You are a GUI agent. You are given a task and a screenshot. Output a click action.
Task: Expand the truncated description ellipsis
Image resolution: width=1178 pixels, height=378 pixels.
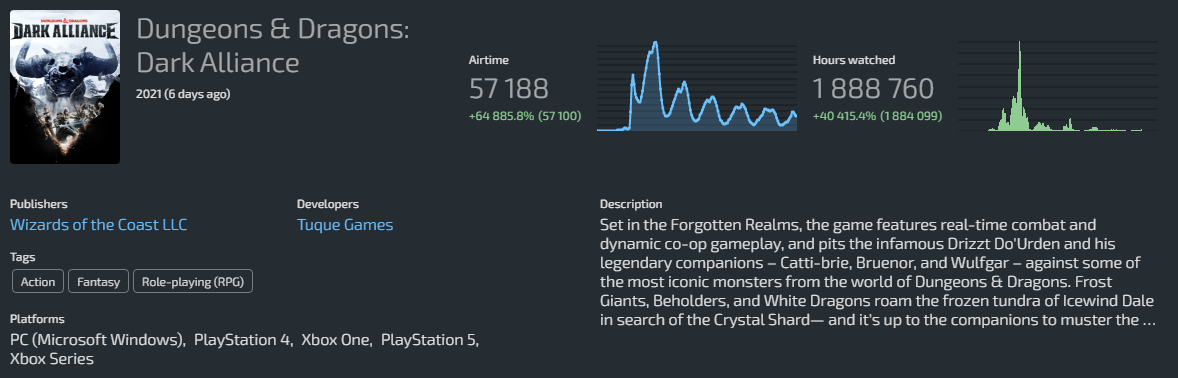tap(1149, 320)
